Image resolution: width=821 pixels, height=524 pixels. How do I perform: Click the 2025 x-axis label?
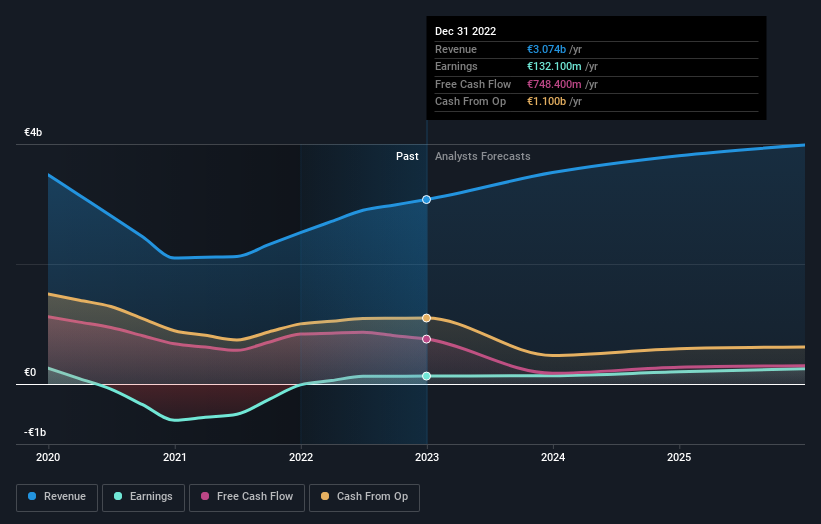[x=680, y=457]
